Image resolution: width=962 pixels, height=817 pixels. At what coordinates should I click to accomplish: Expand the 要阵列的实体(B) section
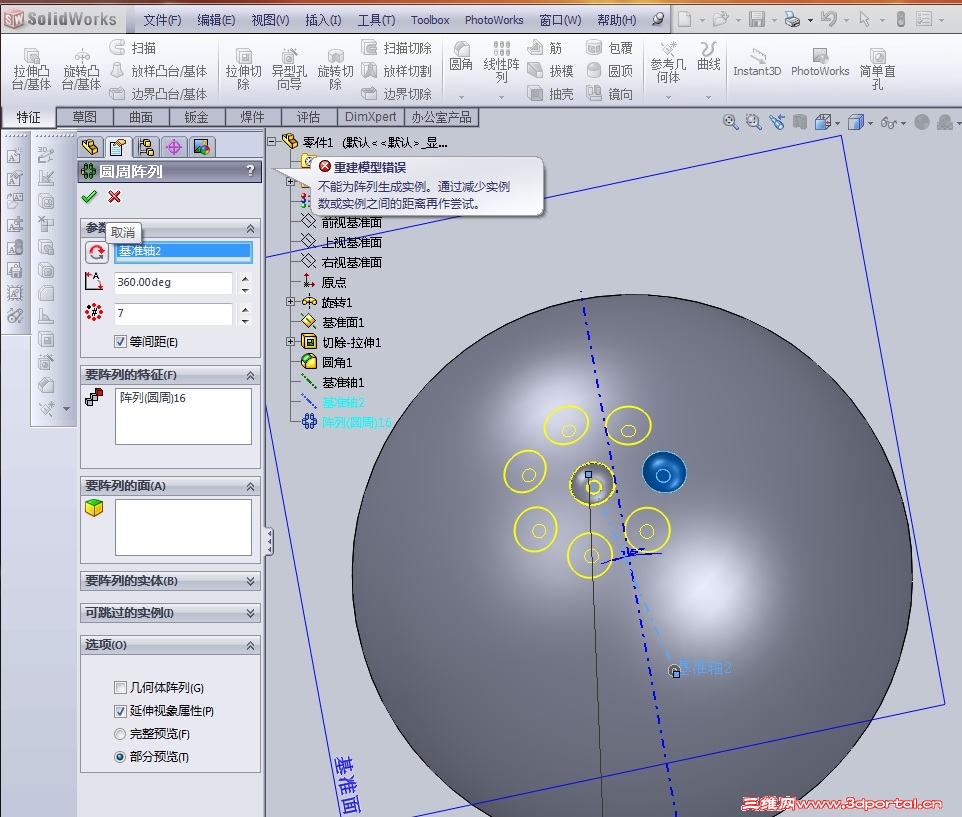250,581
